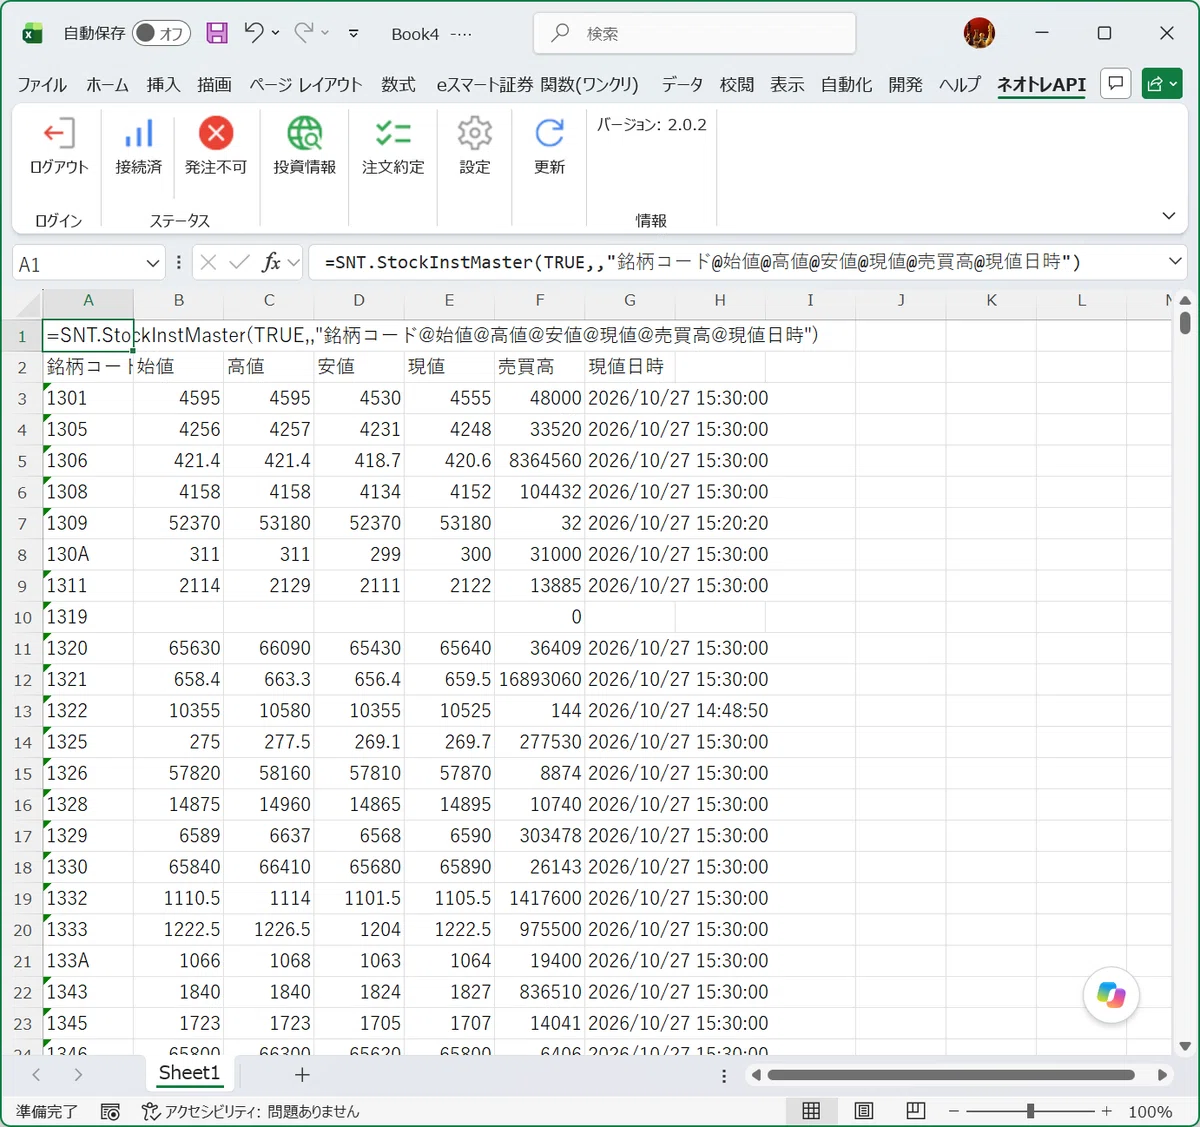Click the Save floppy disk icon
Viewport: 1200px width, 1127px height.
pos(217,33)
